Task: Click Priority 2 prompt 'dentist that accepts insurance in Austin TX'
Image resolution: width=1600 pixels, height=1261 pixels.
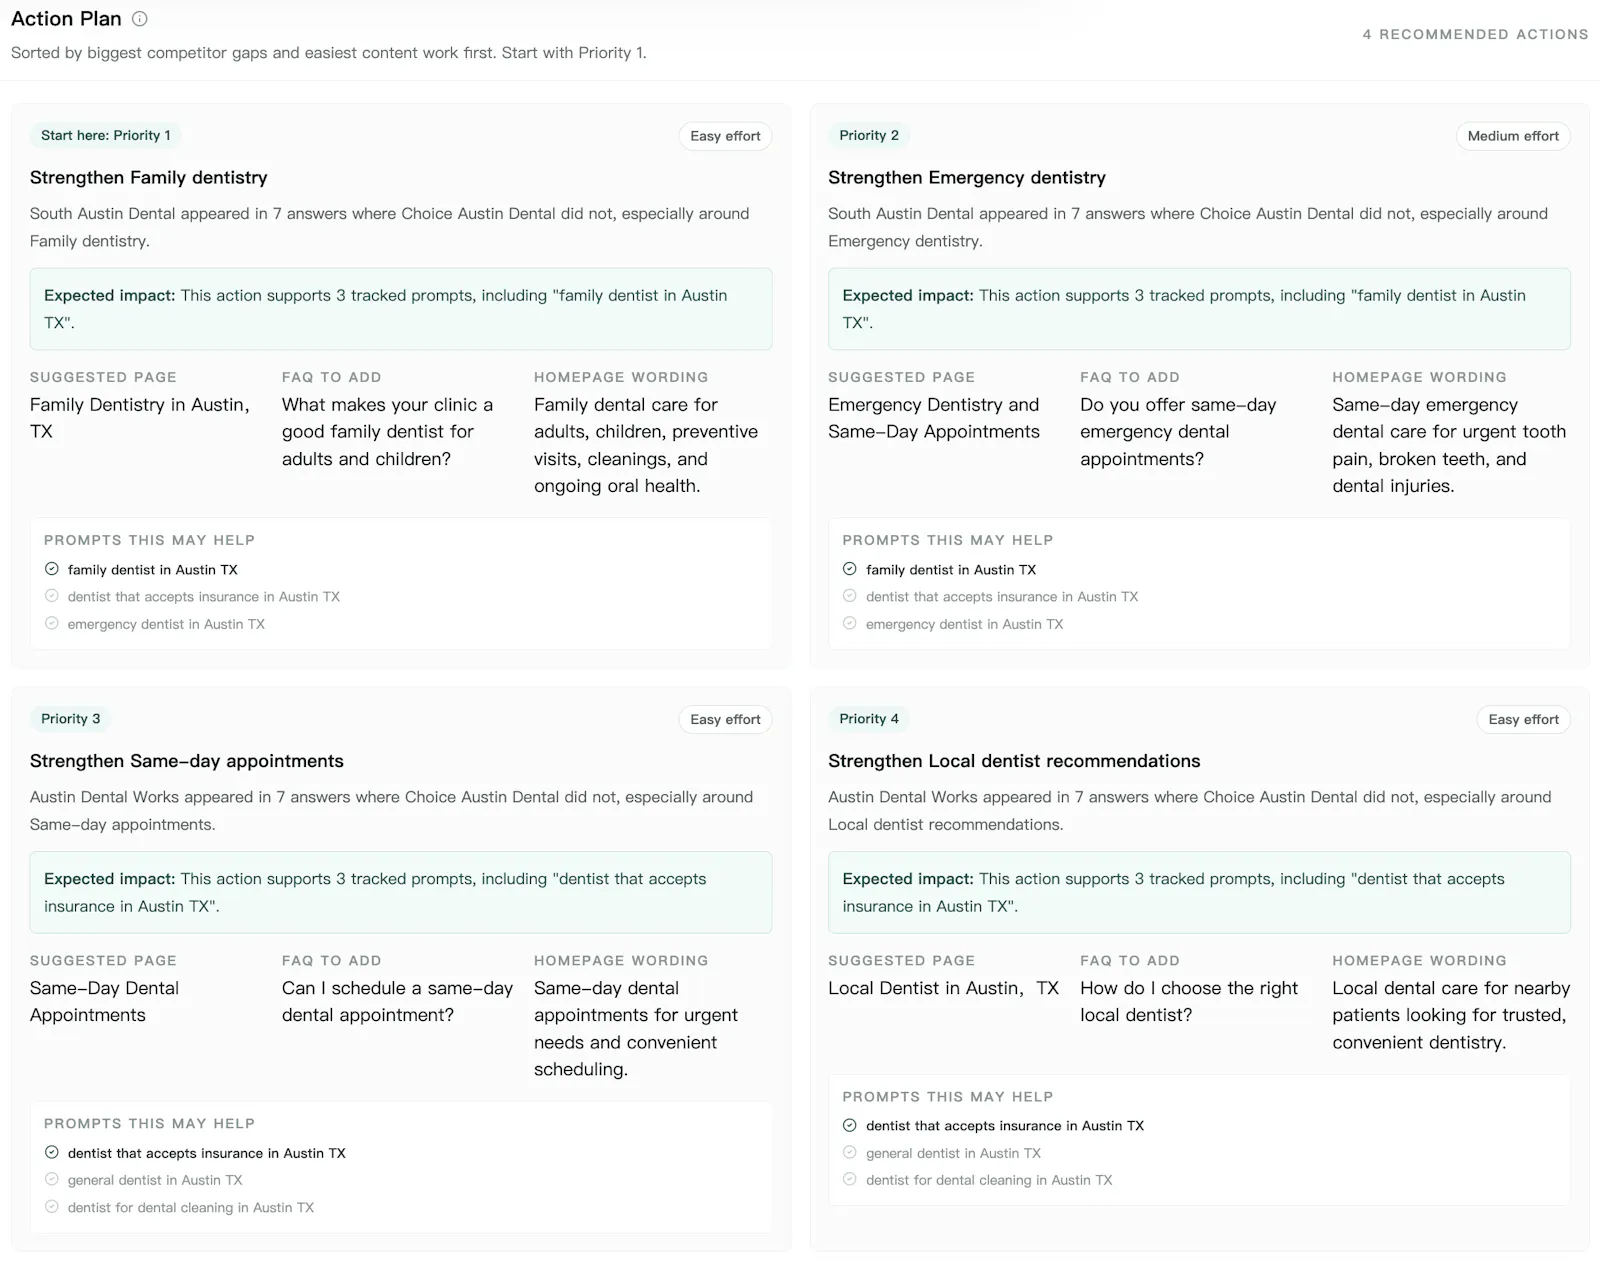Action: 1002,596
